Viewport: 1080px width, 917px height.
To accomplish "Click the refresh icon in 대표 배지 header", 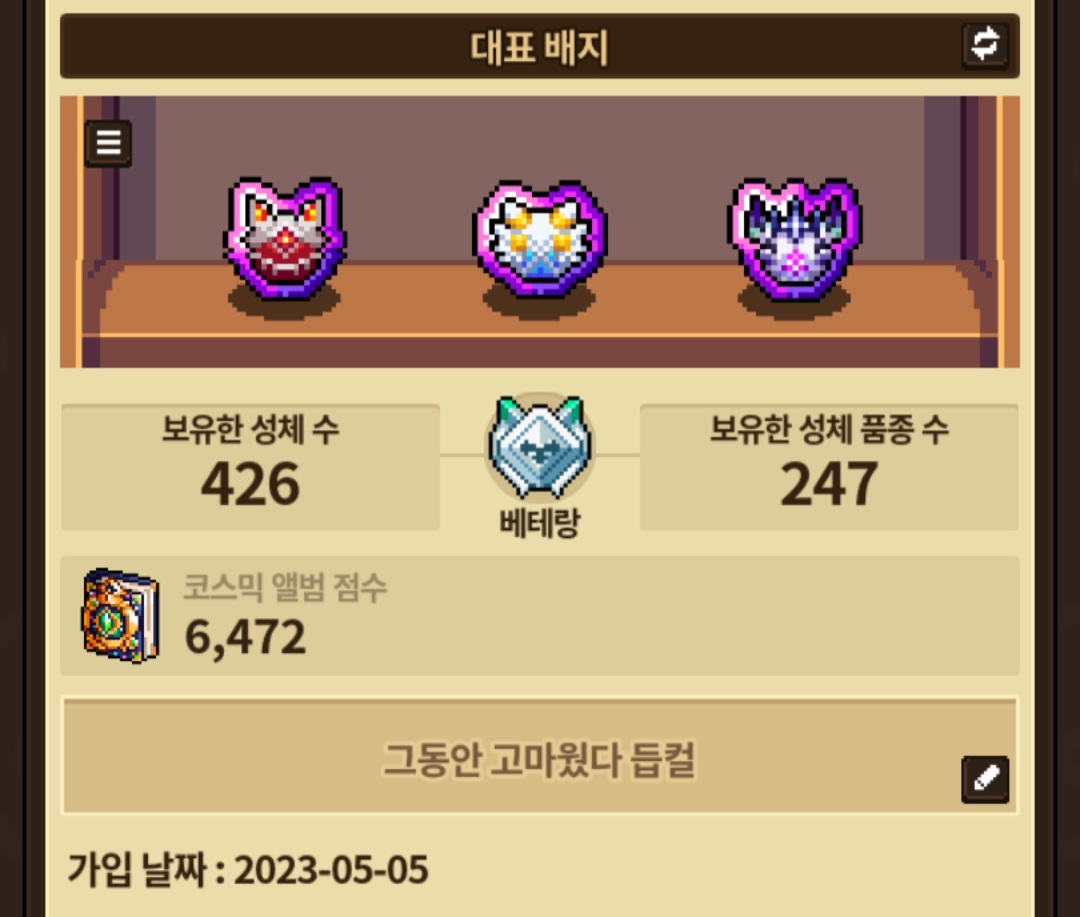I will coord(985,45).
